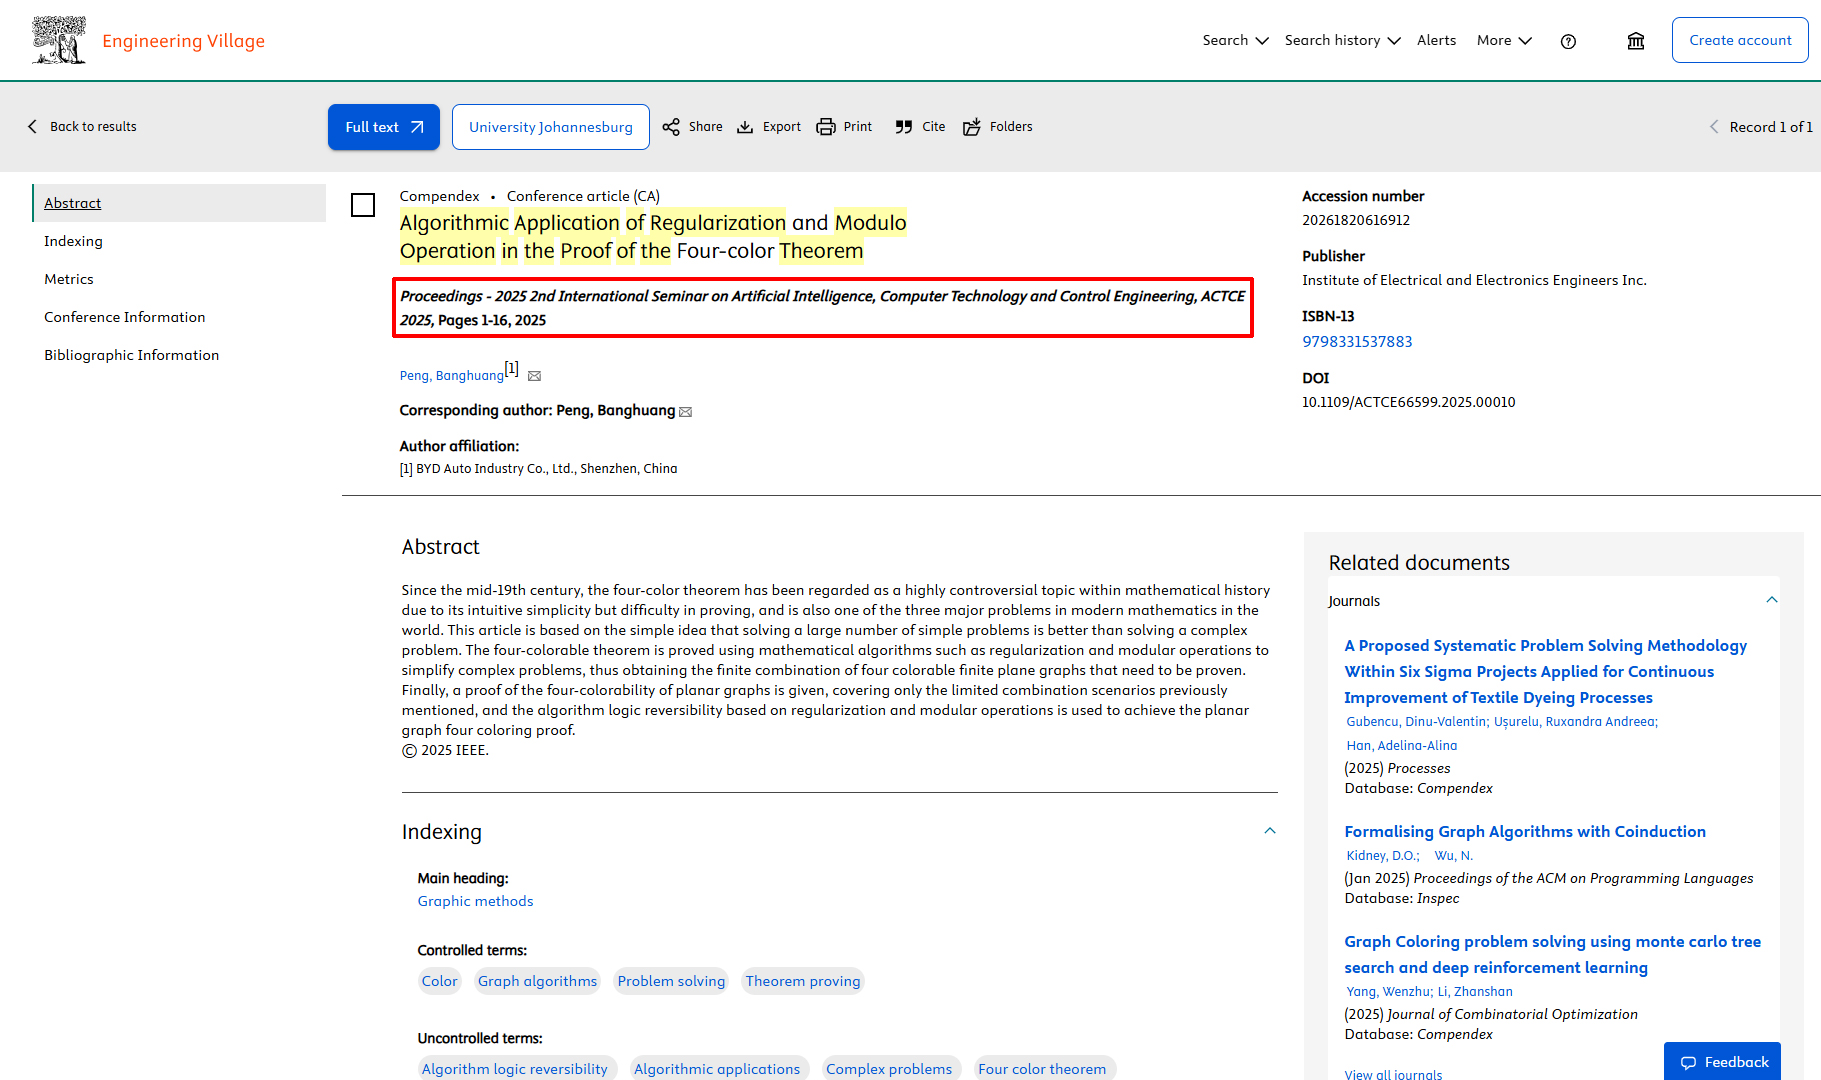Click the Complex problems uncontrolled term

tap(889, 1068)
